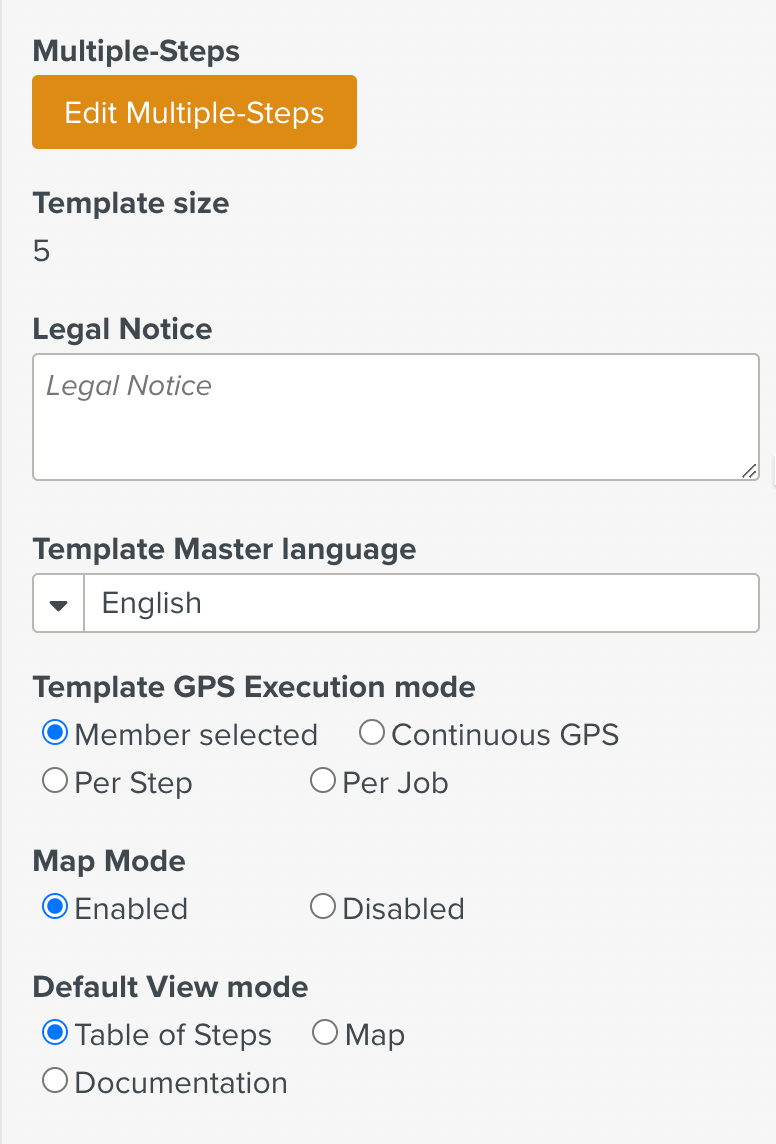Select the Member selected GPS mode
This screenshot has height=1144, width=776.
54,734
